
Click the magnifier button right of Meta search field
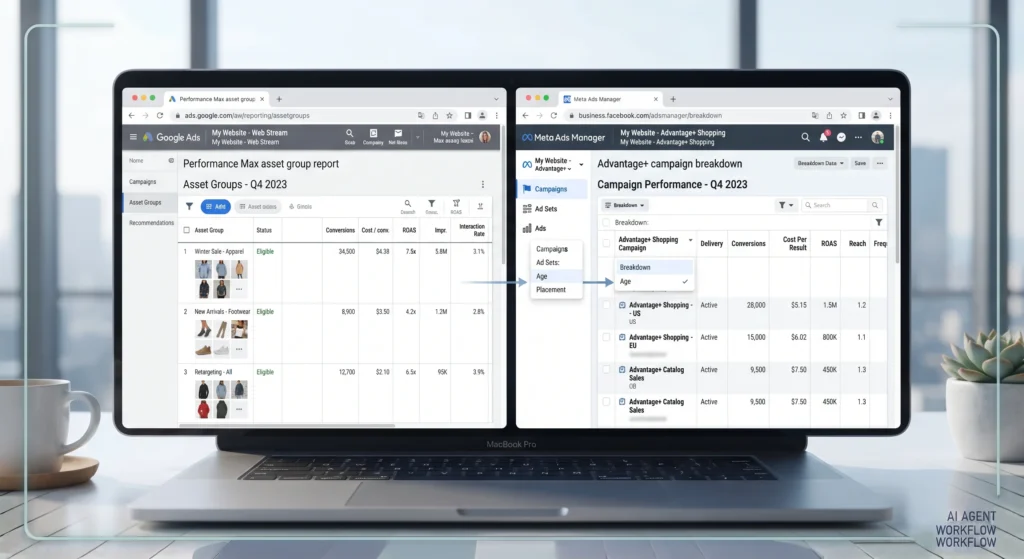click(x=875, y=205)
